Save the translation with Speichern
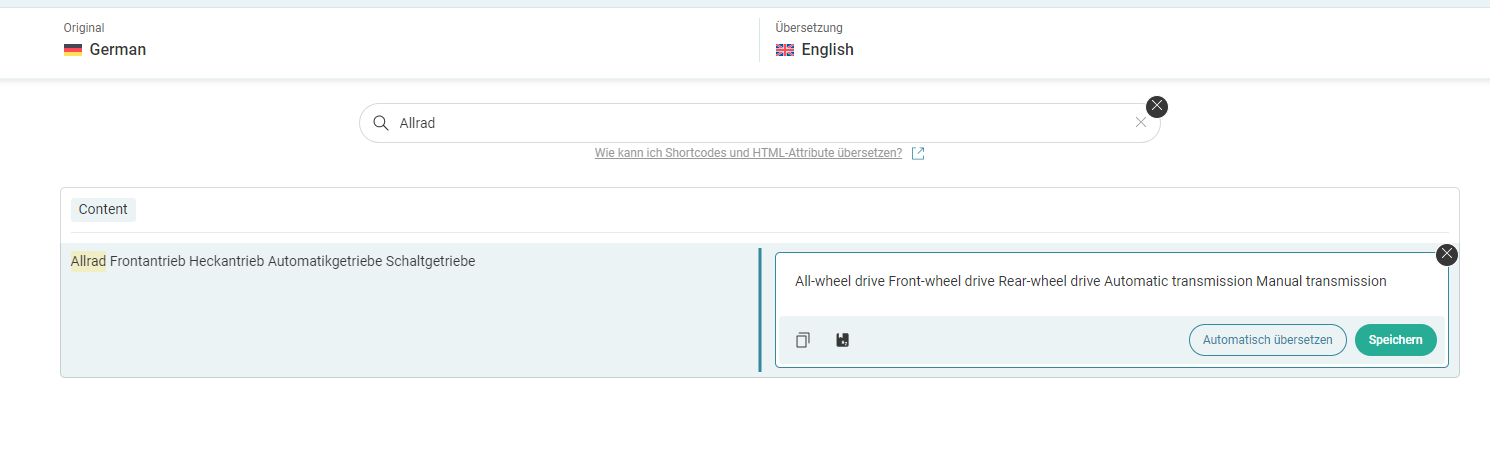This screenshot has width=1490, height=461. [x=1396, y=340]
